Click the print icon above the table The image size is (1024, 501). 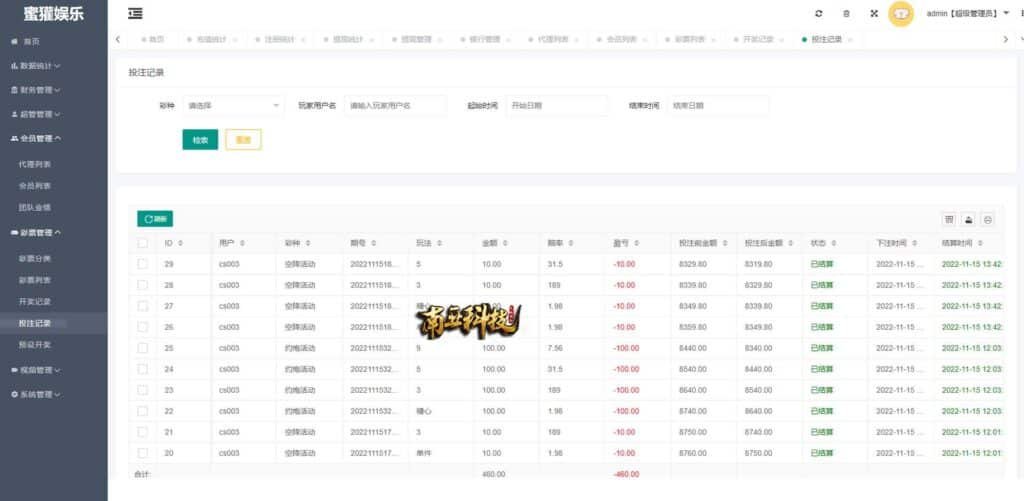click(x=987, y=219)
